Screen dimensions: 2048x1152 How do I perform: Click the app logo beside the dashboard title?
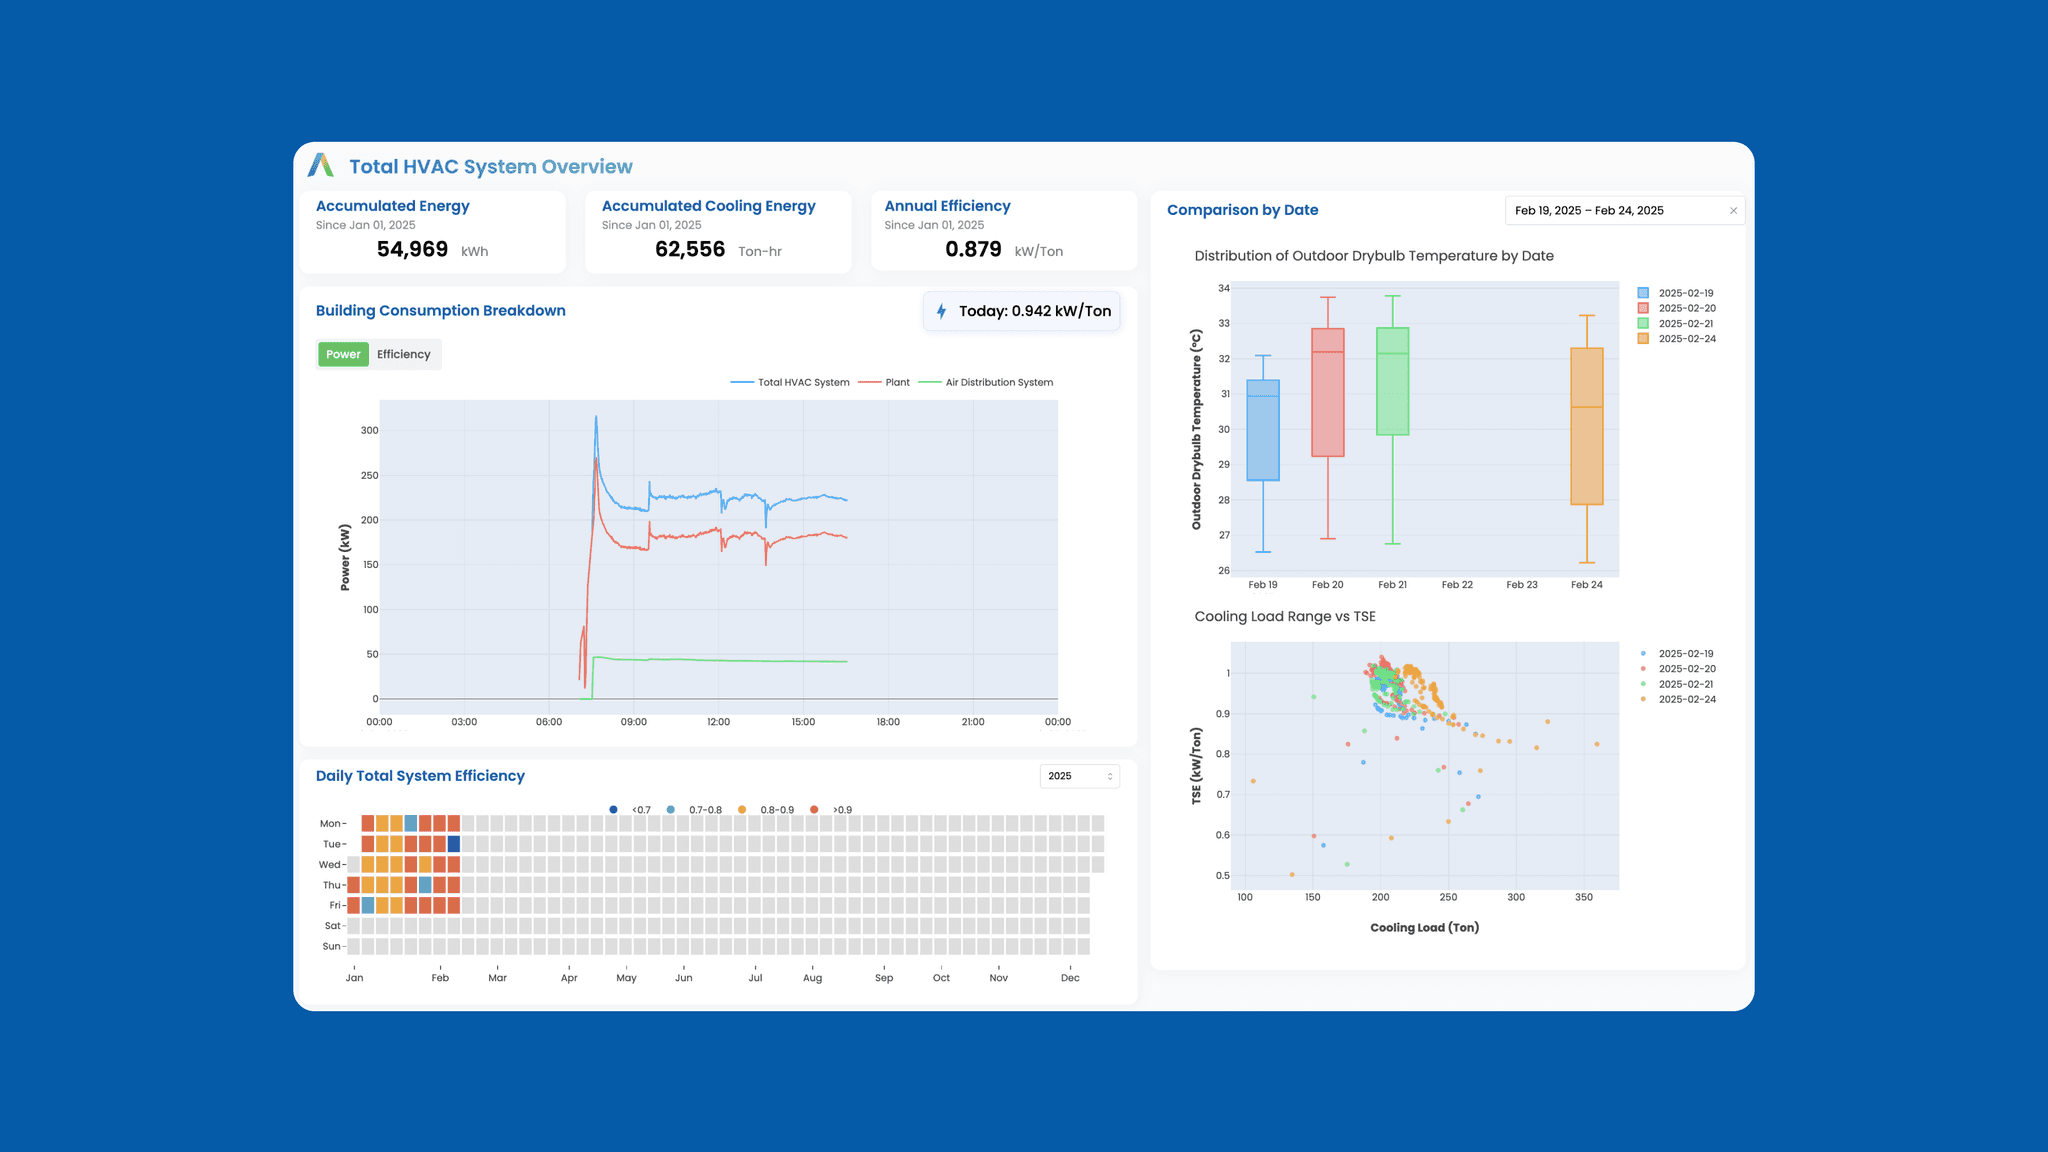coord(320,165)
